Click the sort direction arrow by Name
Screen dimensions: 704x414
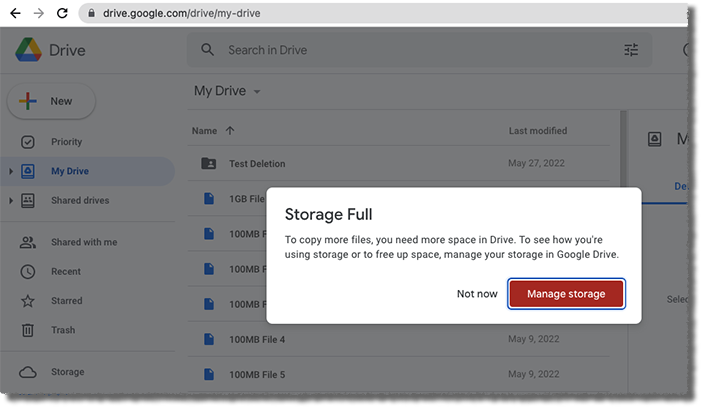click(231, 131)
